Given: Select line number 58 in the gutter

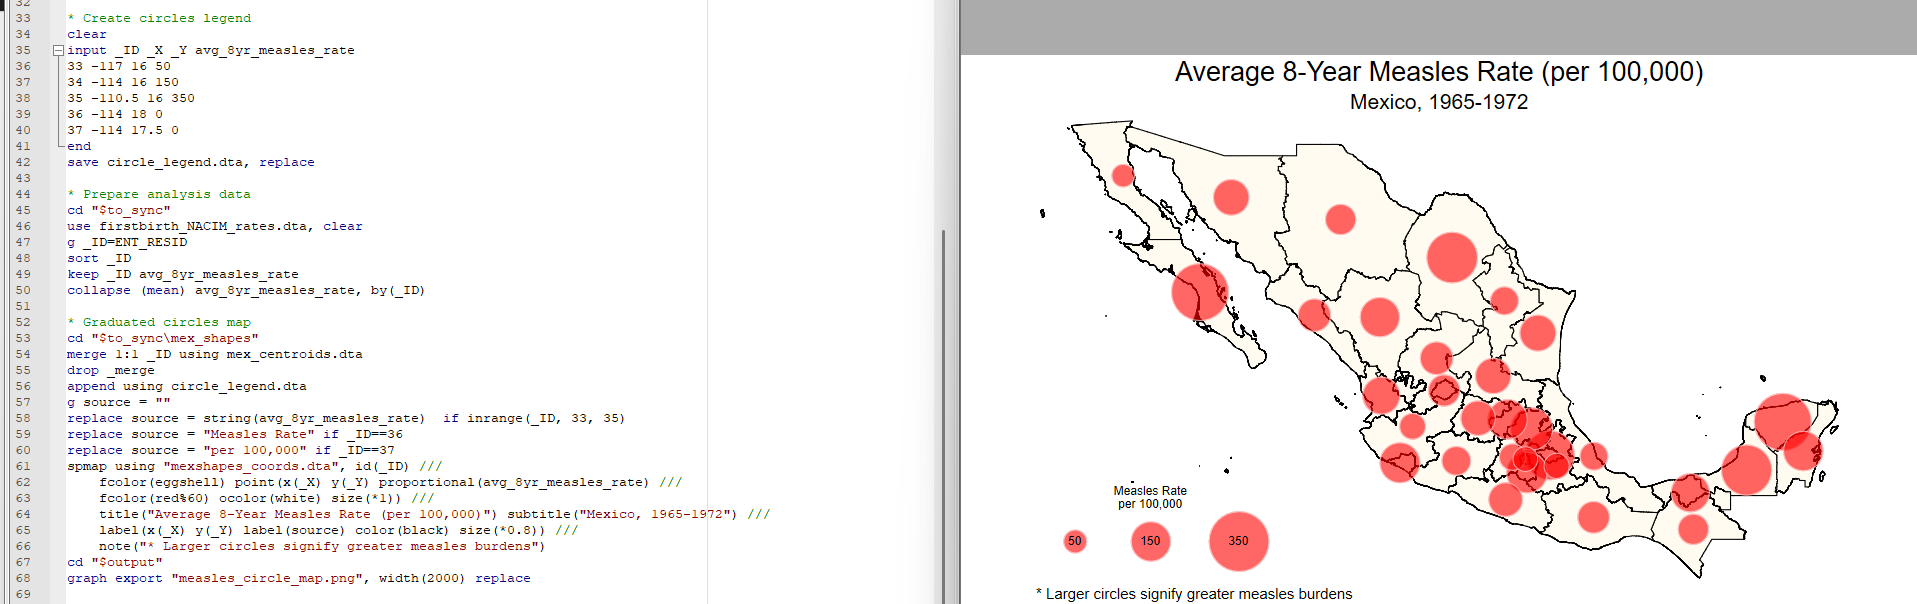Looking at the screenshot, I should (23, 418).
